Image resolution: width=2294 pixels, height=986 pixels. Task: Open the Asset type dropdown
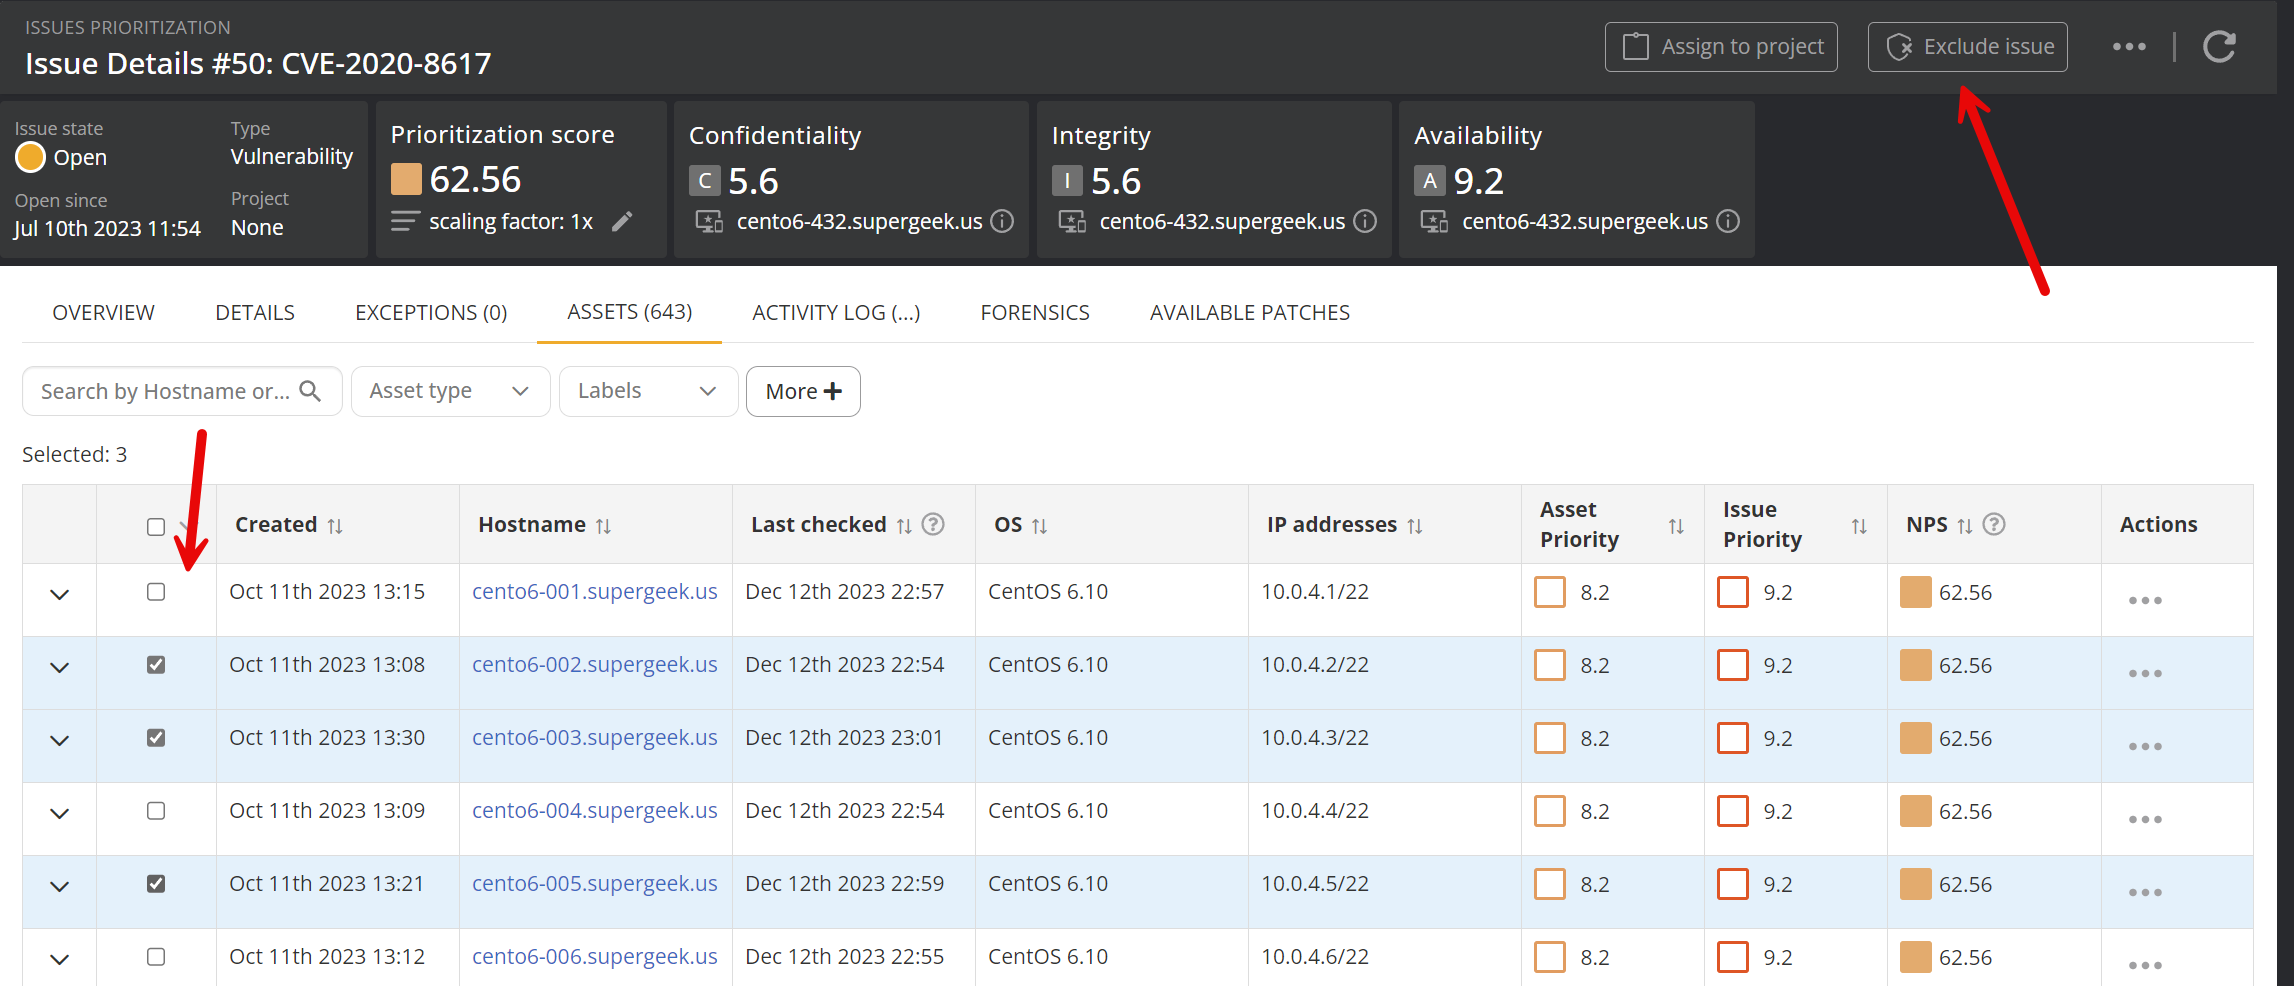pos(450,391)
